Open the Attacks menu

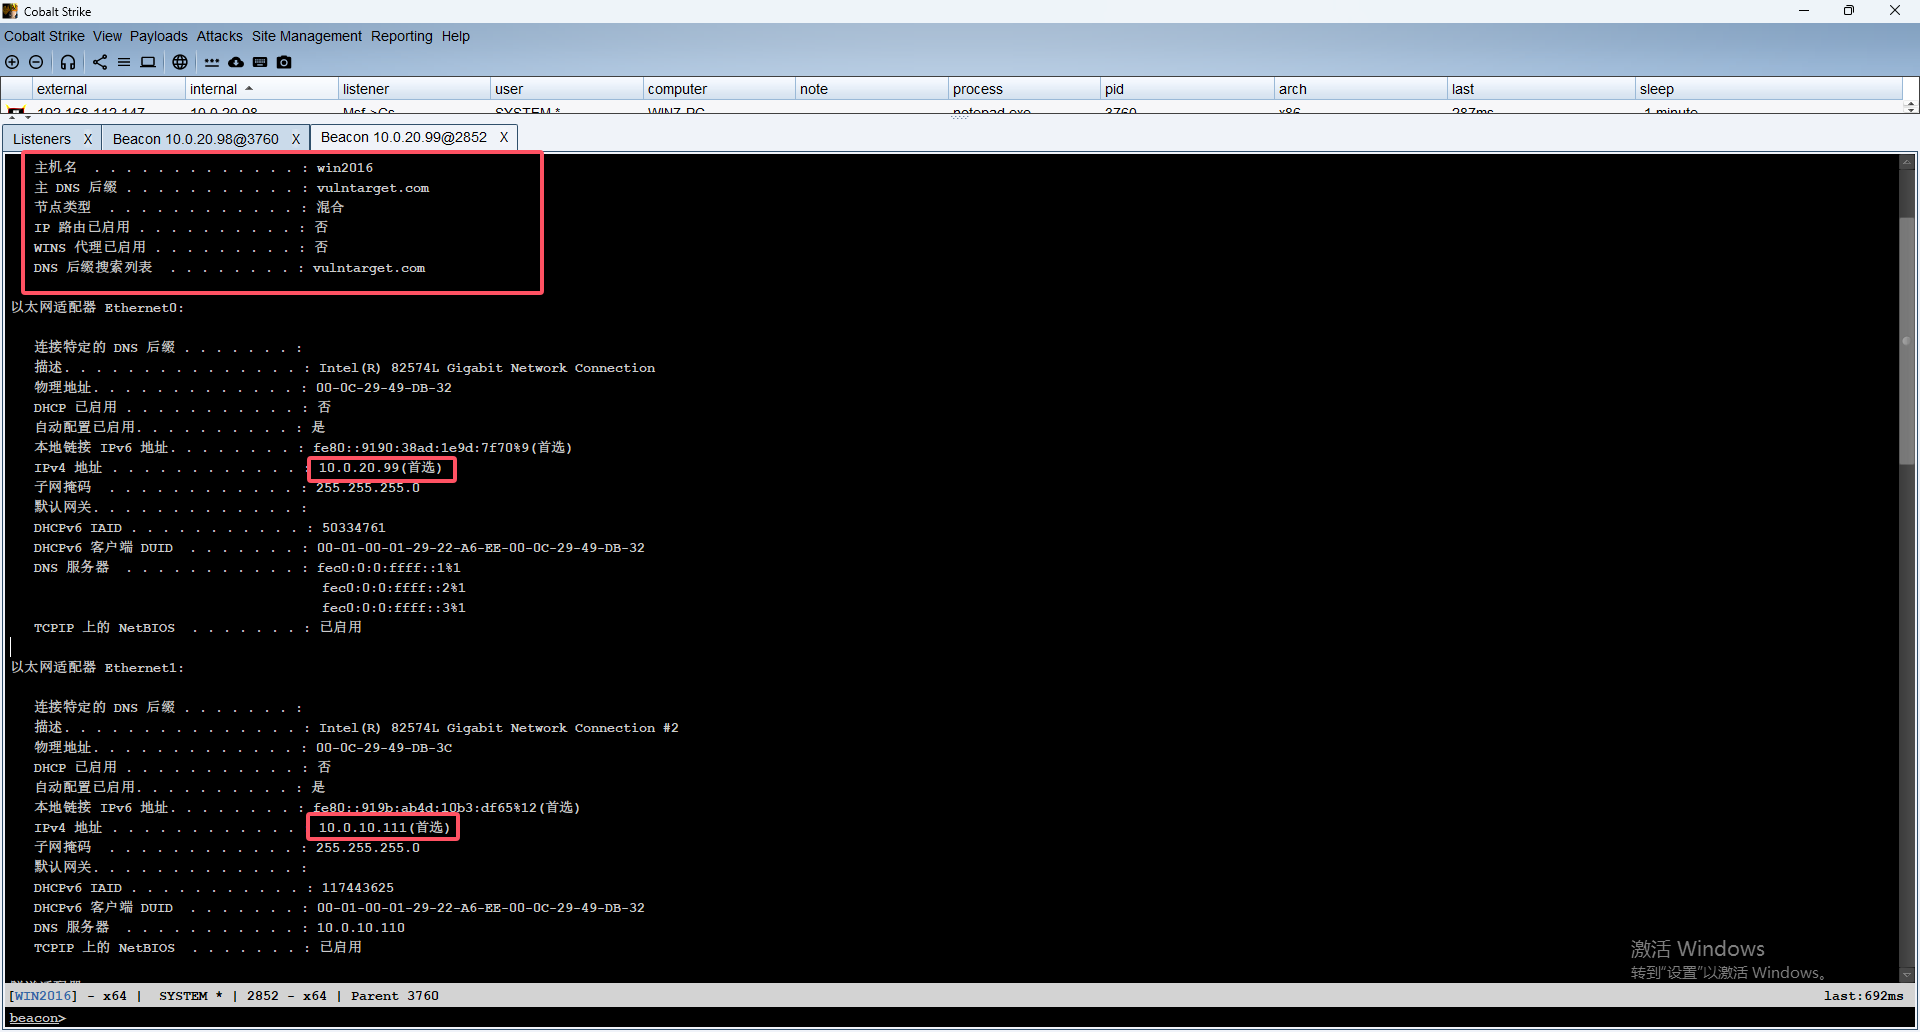[x=219, y=36]
